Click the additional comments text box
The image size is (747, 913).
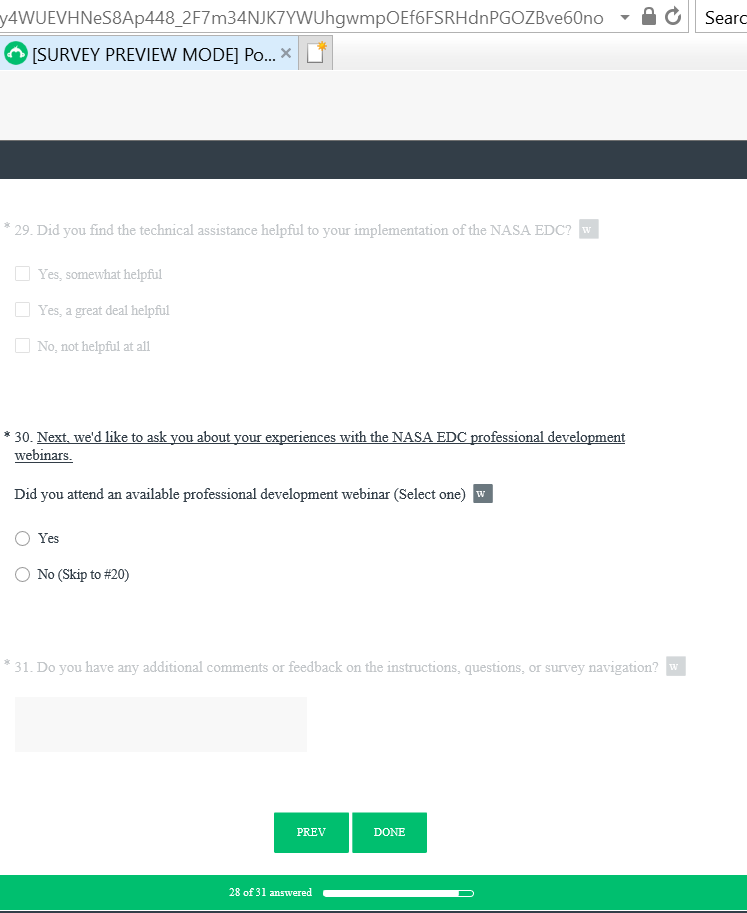click(x=160, y=724)
